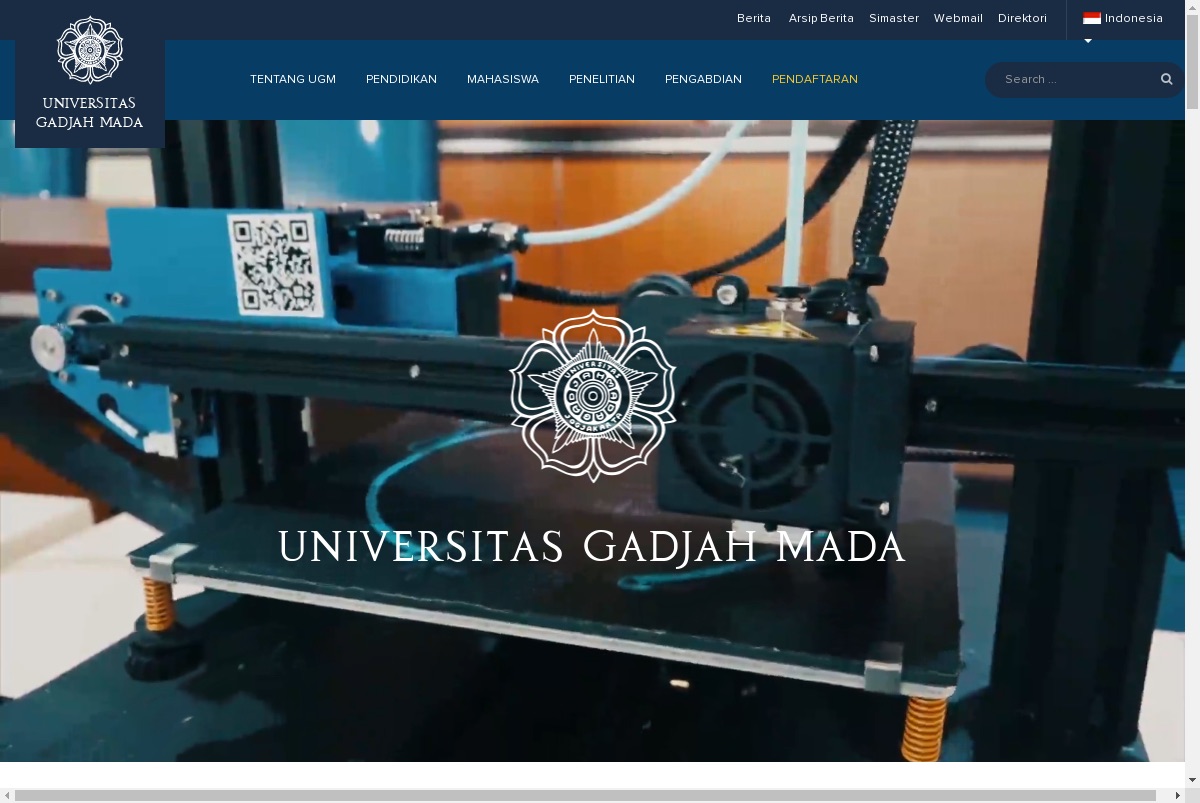
Task: Click the search magnifier icon
Action: click(1166, 79)
